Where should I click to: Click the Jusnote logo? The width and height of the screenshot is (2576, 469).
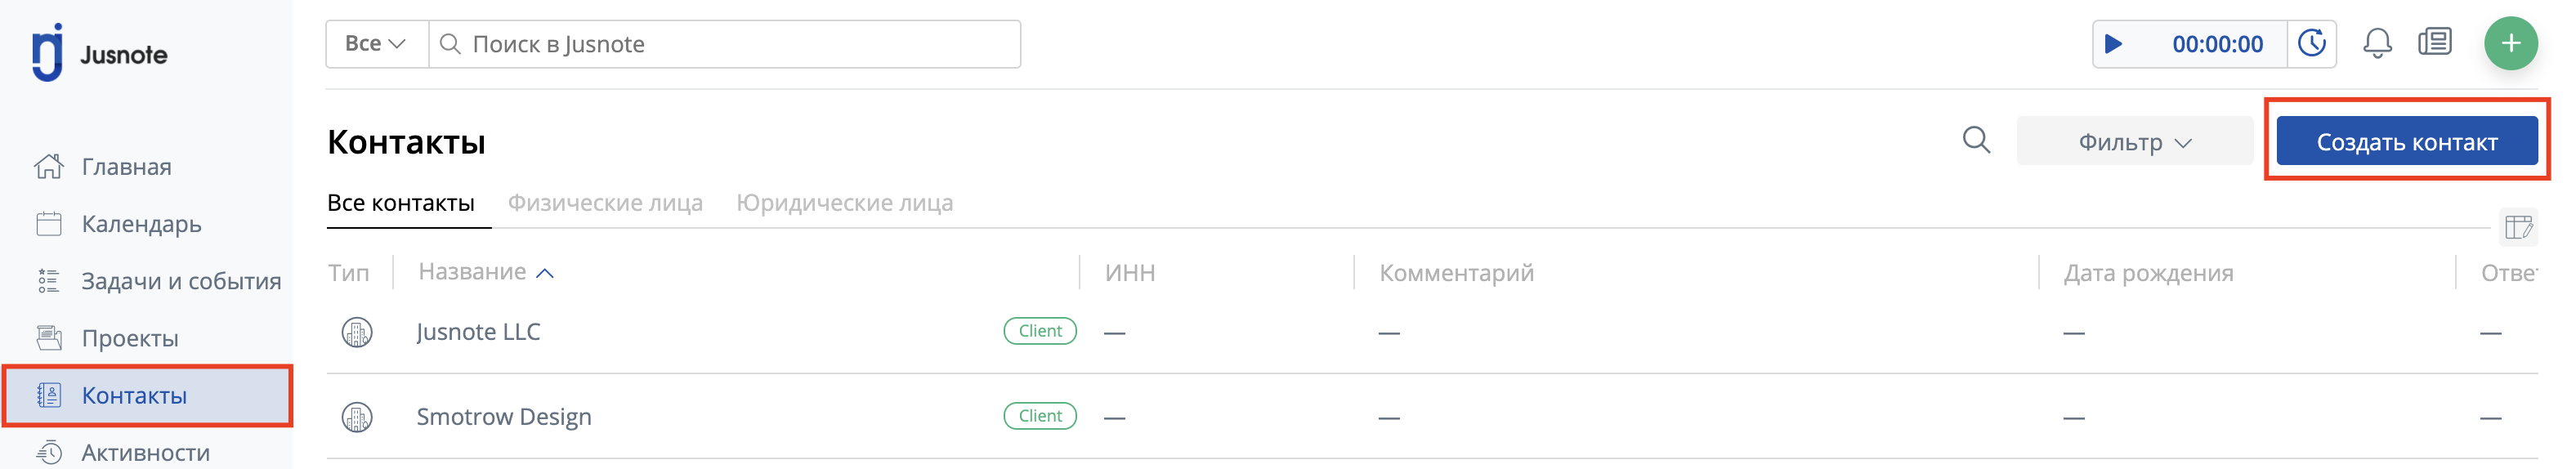click(x=99, y=53)
